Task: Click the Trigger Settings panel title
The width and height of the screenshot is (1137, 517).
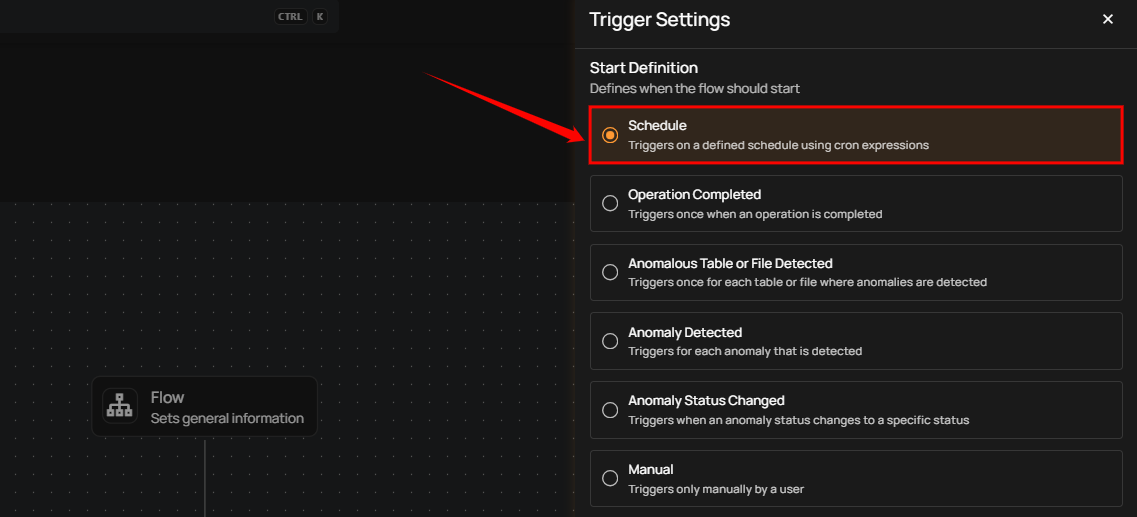Action: point(659,19)
